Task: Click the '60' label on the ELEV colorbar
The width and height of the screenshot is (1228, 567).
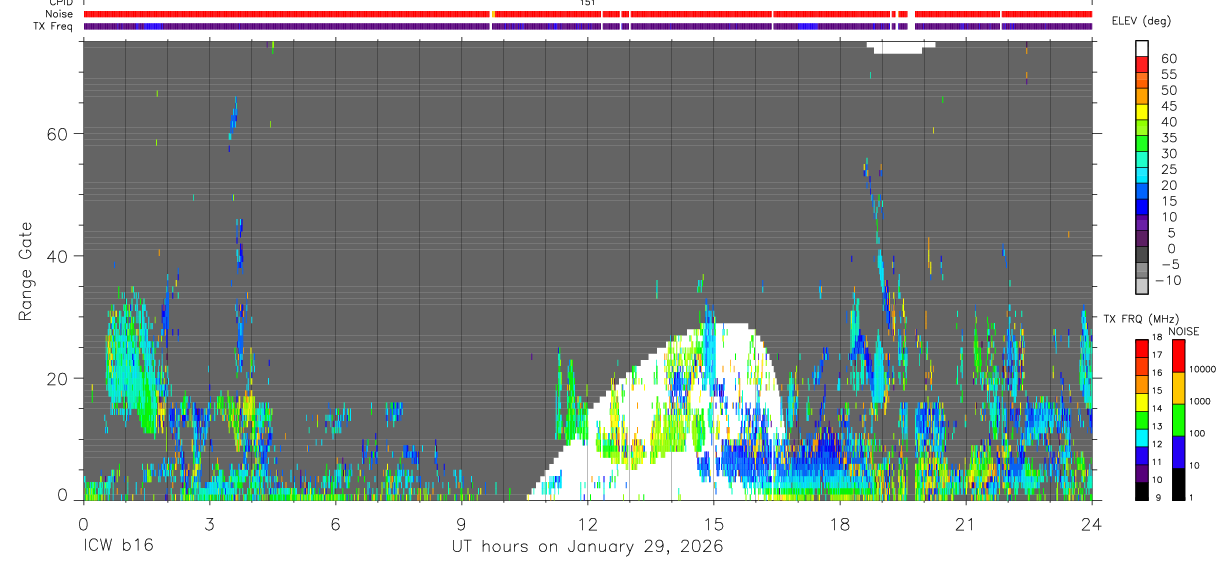Action: tap(1168, 58)
